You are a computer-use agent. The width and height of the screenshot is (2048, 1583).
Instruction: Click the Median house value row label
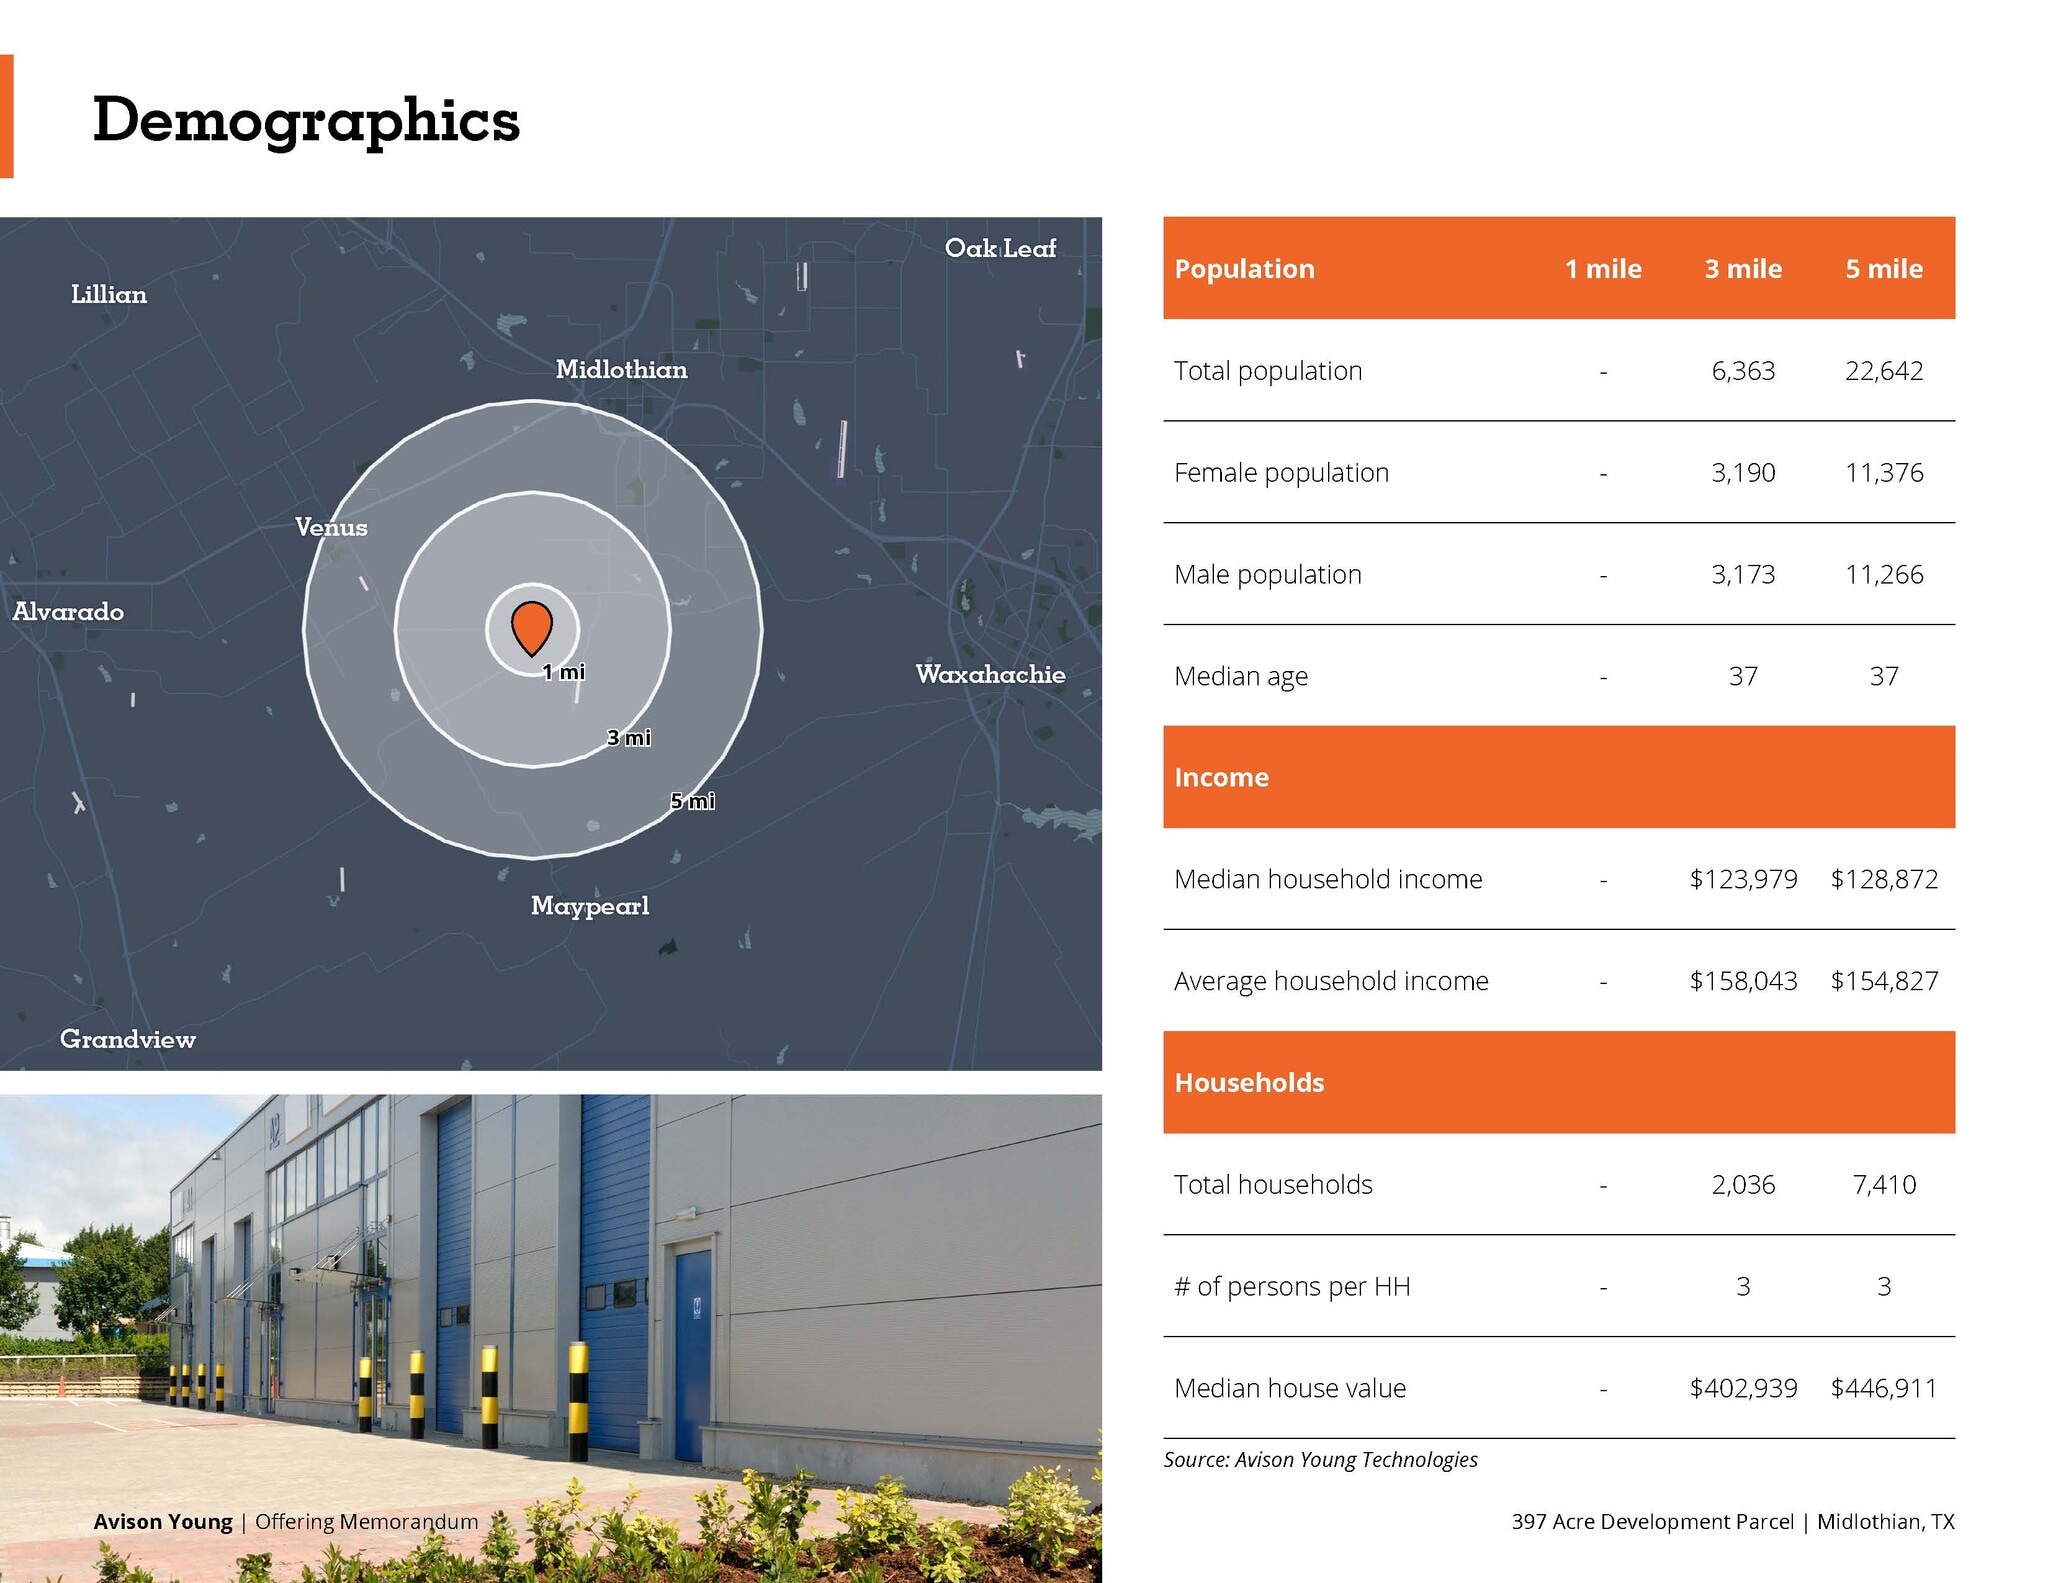(1290, 1388)
